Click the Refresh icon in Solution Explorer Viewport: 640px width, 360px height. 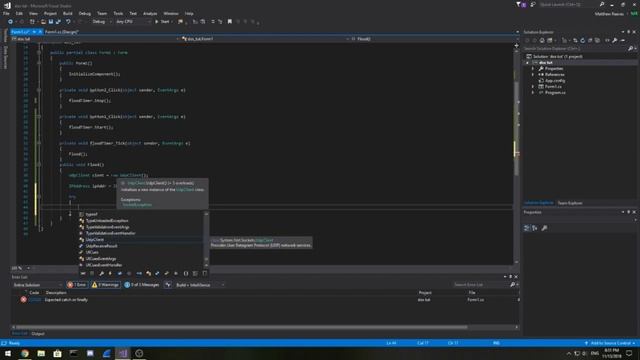pos(582,40)
